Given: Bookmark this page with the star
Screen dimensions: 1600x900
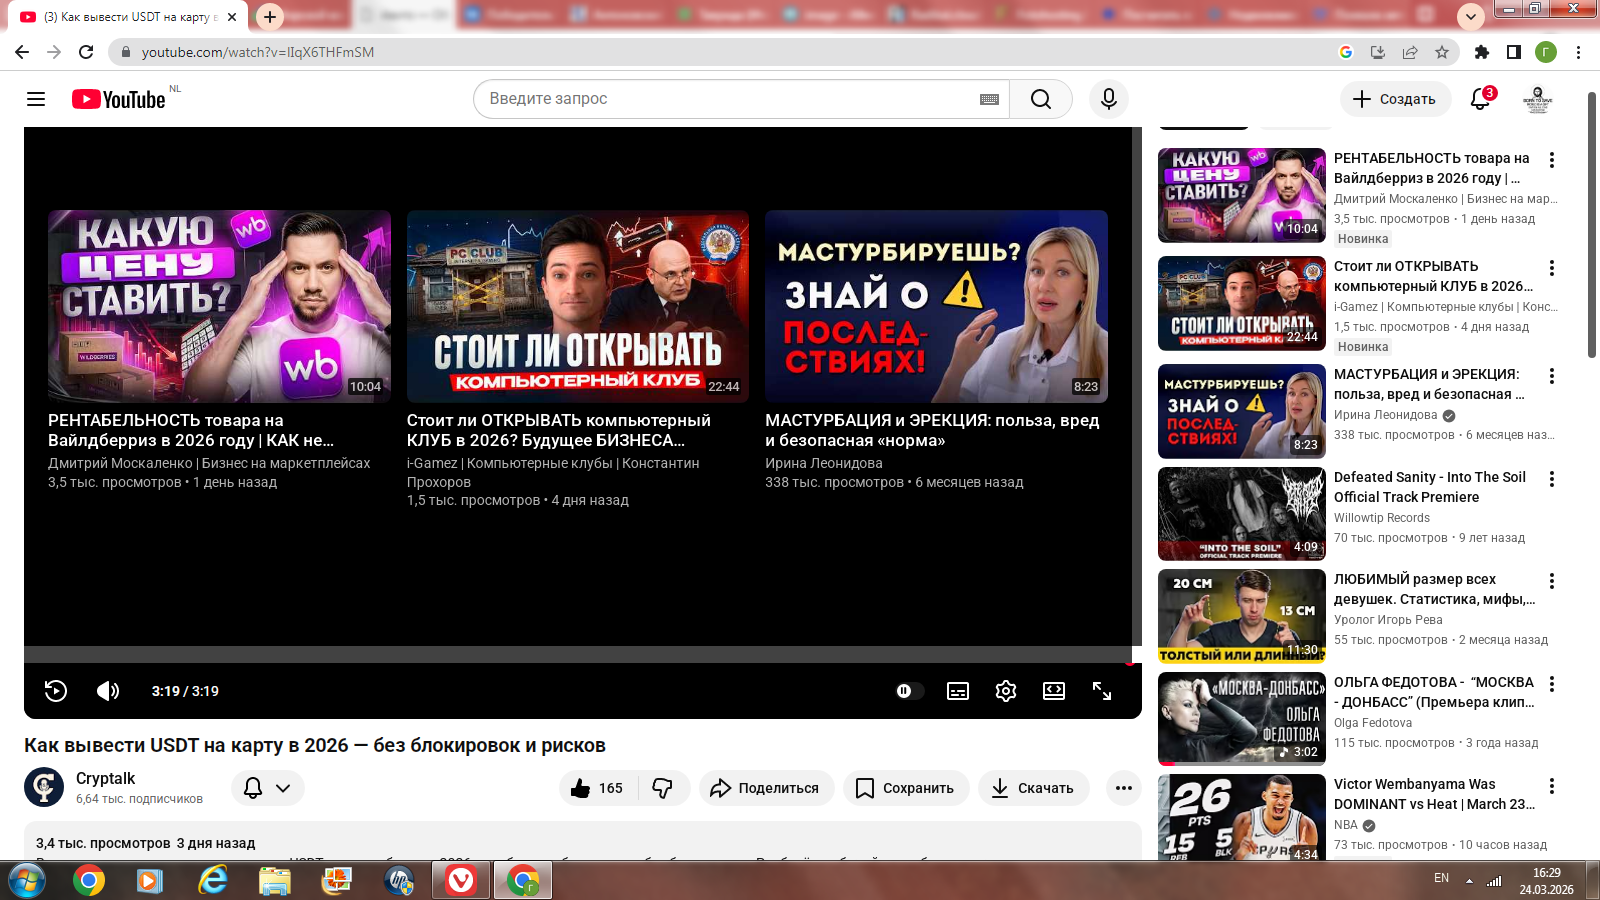Looking at the screenshot, I should click(1442, 52).
